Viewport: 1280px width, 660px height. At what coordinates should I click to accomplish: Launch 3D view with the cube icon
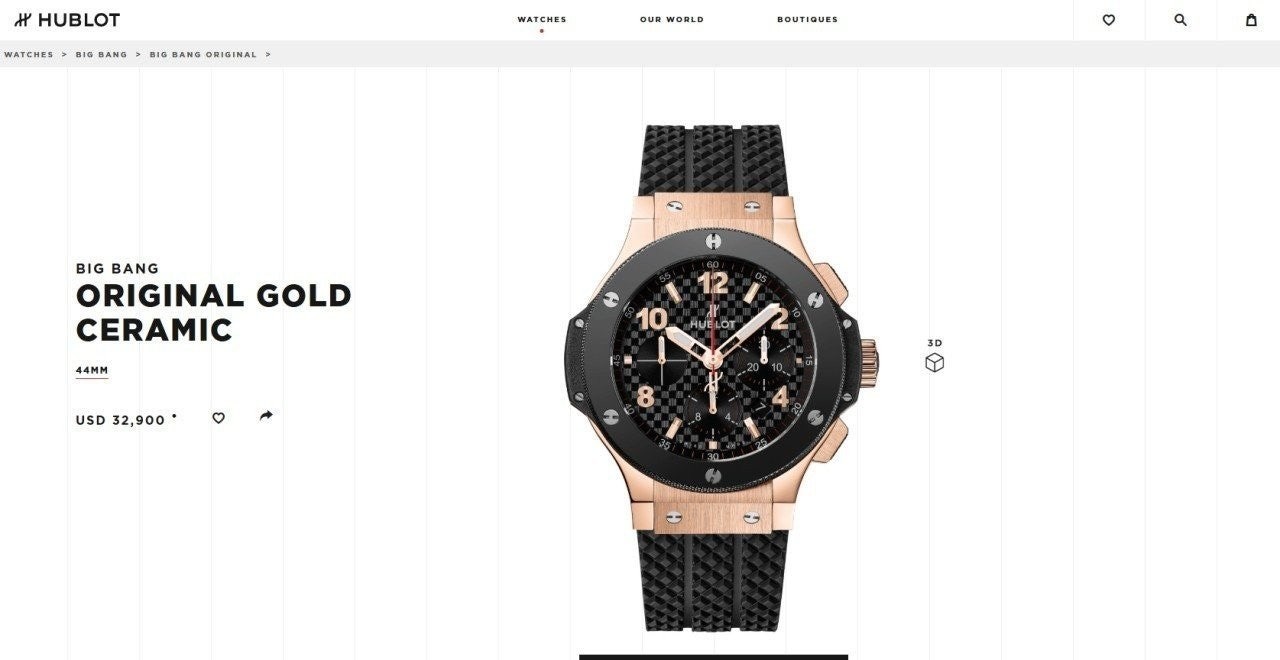934,363
